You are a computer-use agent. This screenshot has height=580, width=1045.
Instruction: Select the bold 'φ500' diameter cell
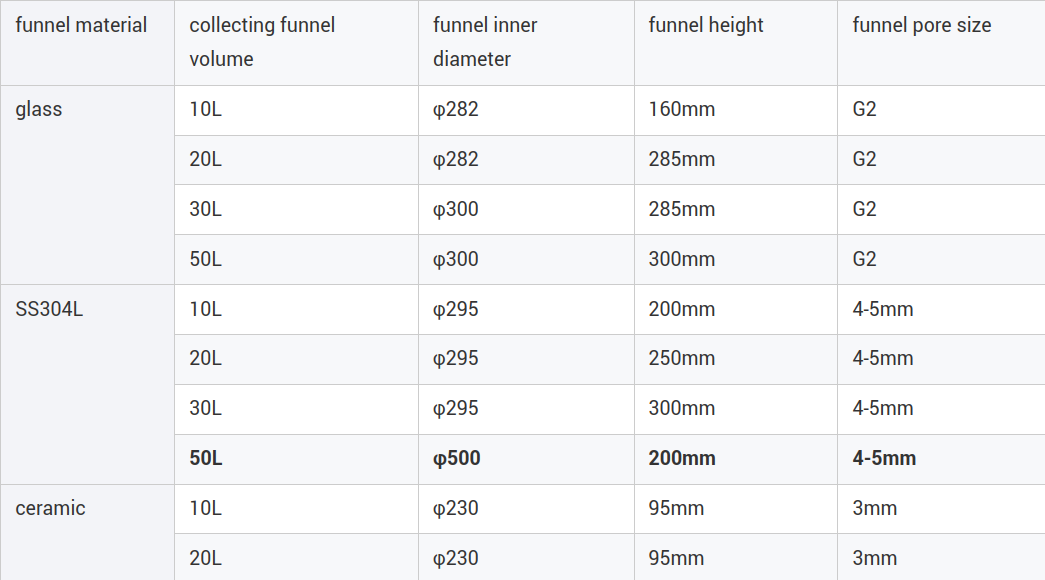(526, 459)
